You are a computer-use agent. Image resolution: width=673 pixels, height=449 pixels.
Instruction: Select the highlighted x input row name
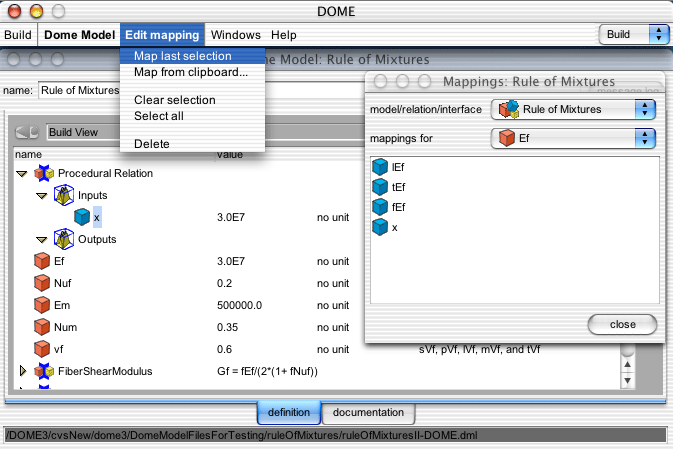click(x=97, y=217)
